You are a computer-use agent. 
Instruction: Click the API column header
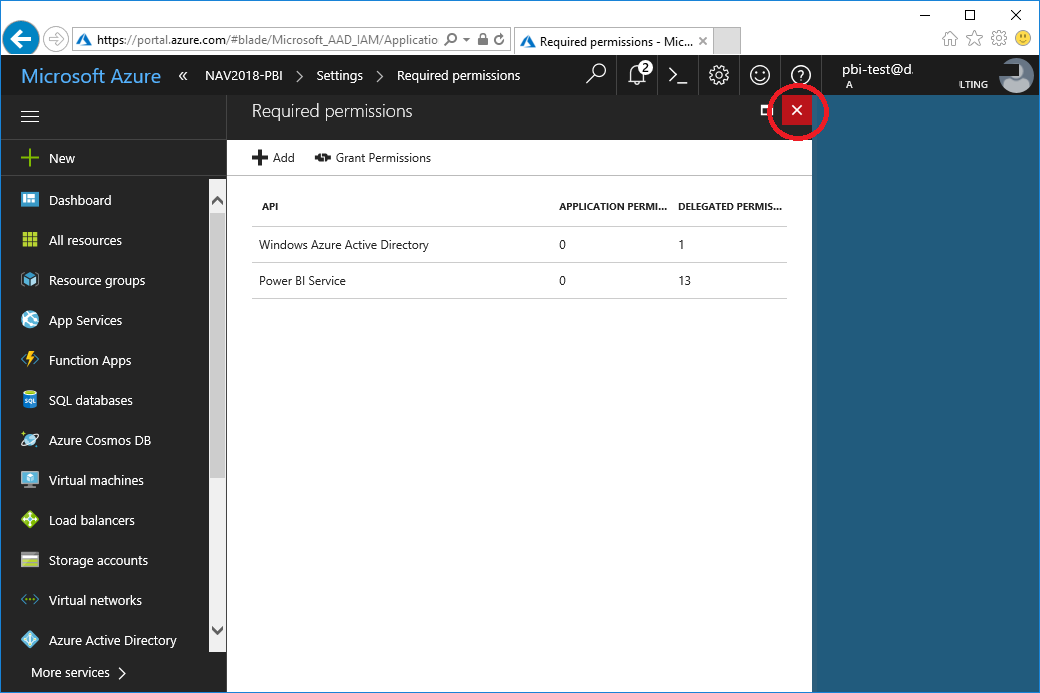point(270,206)
